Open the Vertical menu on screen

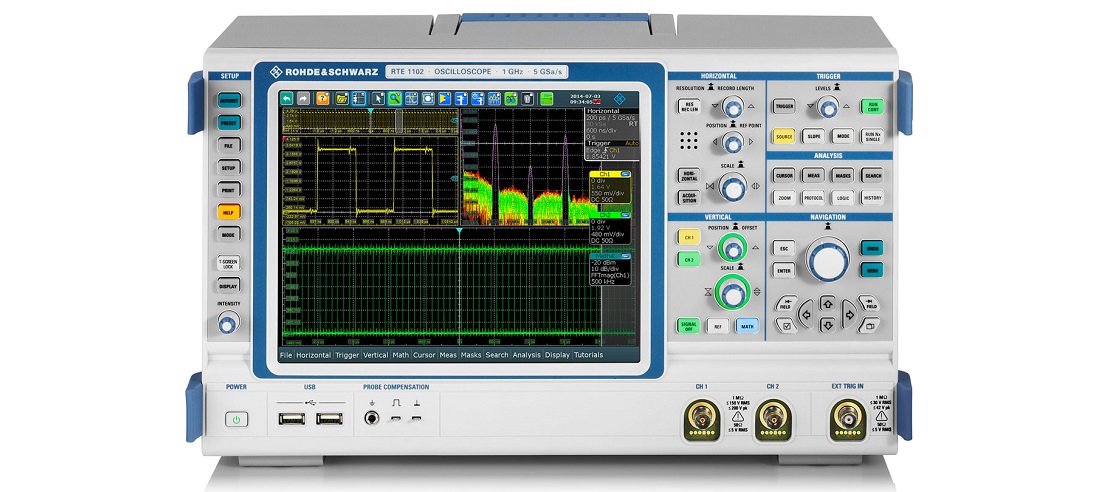pos(375,355)
